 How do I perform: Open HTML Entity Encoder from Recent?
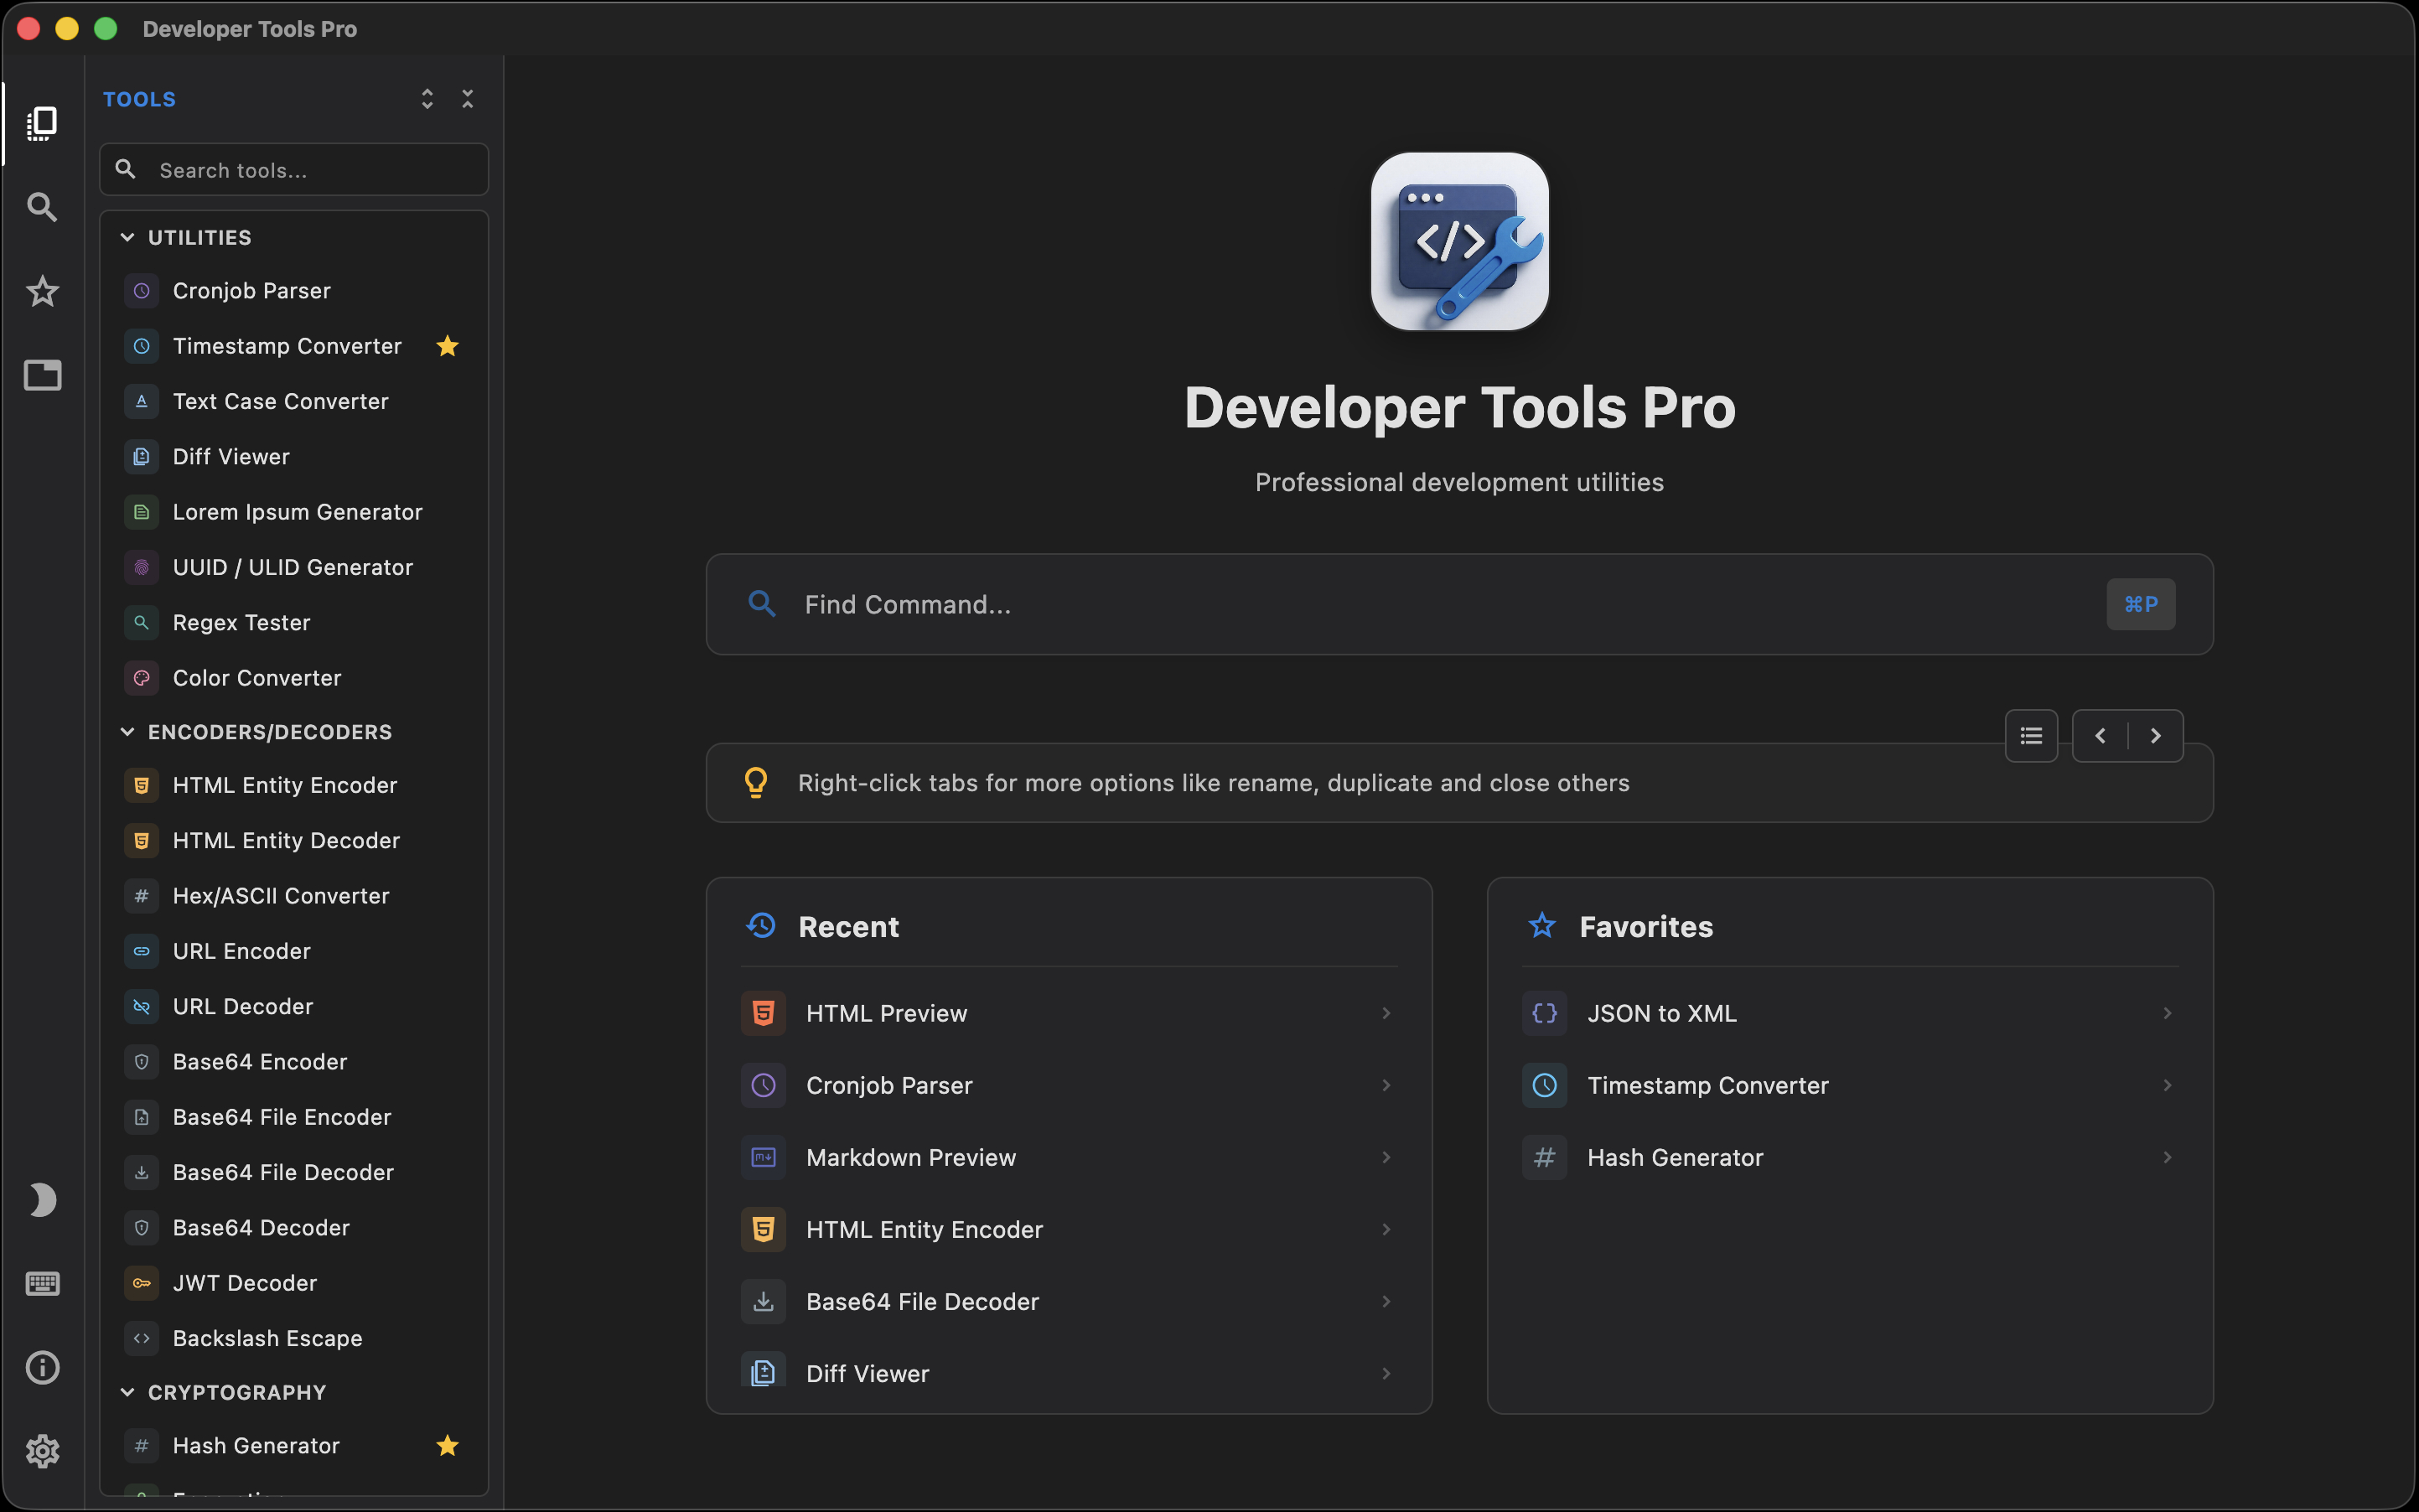1069,1229
